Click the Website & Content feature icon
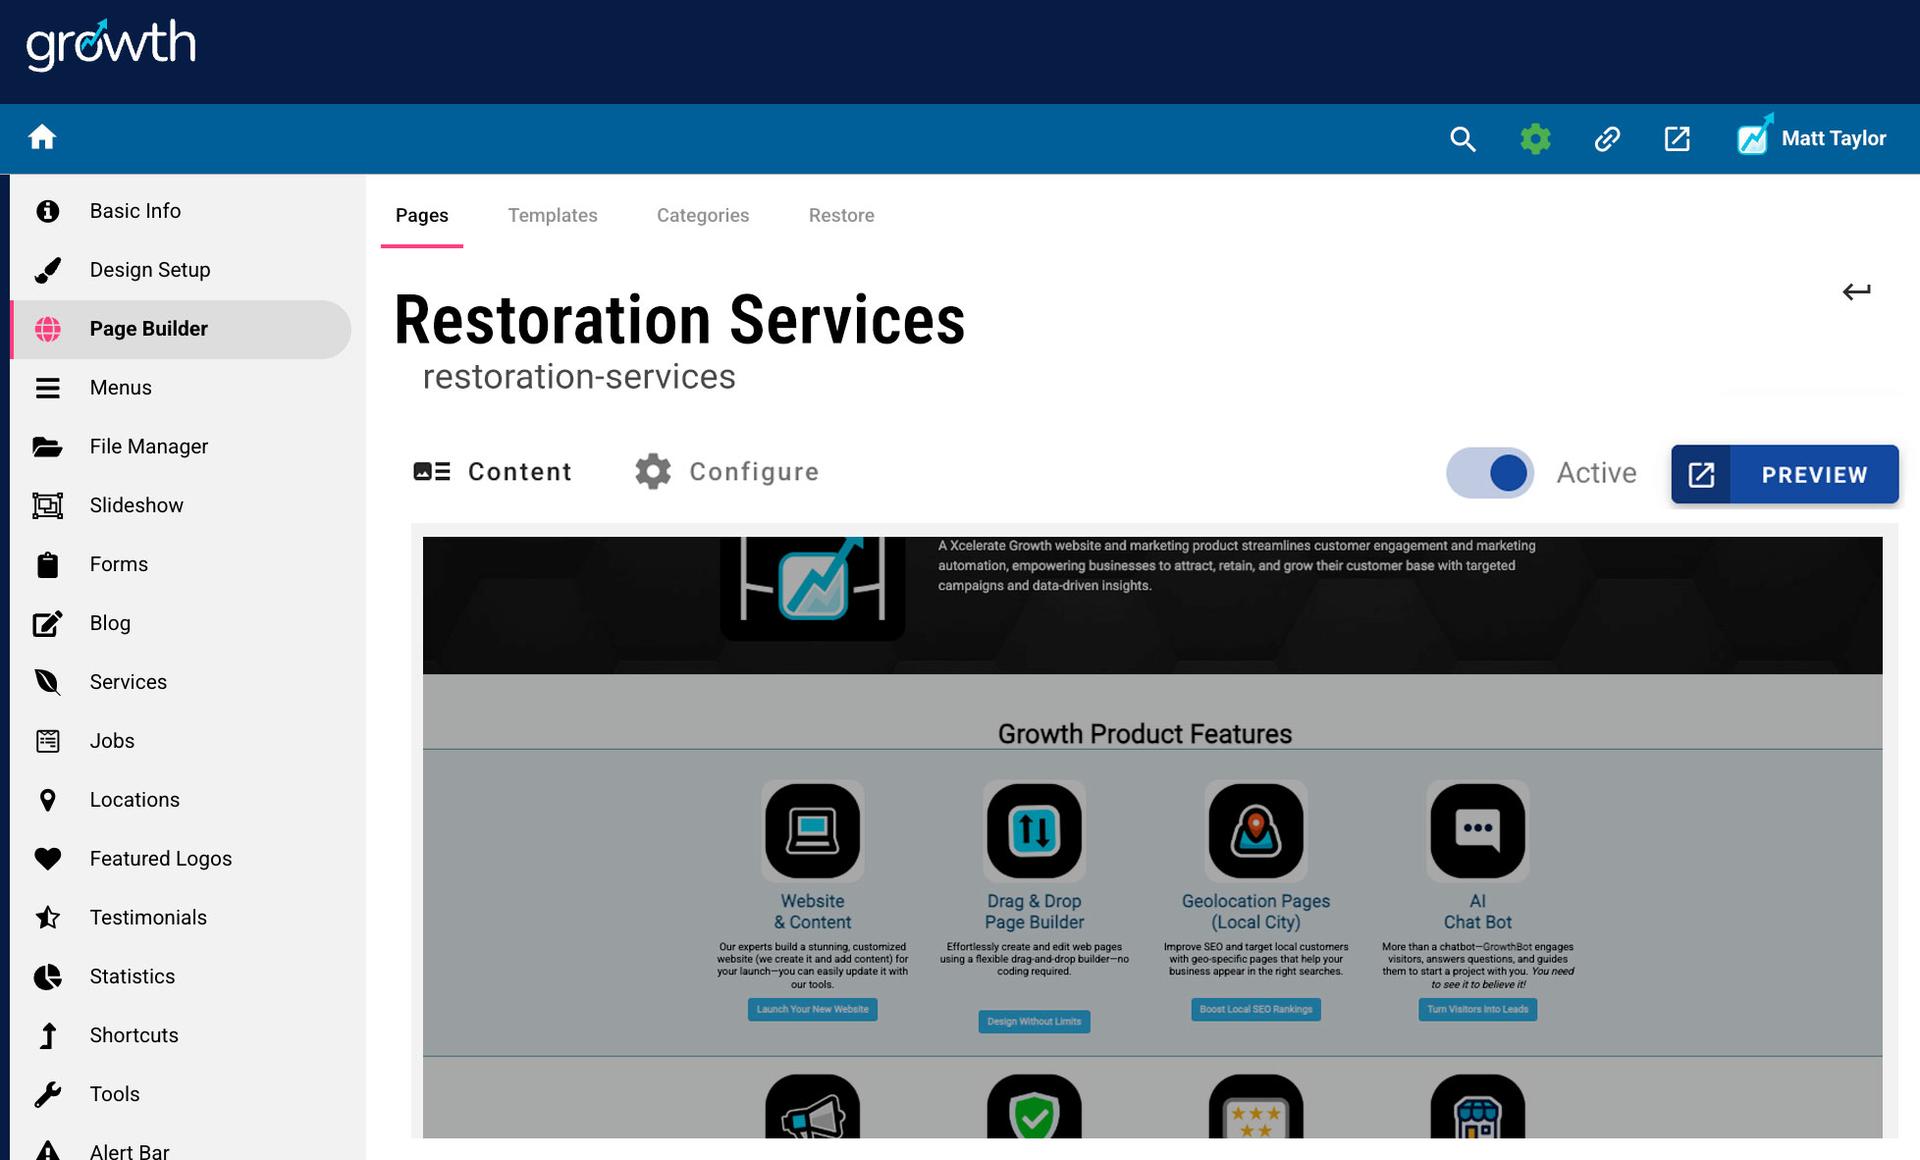Viewport: 1920px width, 1160px height. pos(812,831)
